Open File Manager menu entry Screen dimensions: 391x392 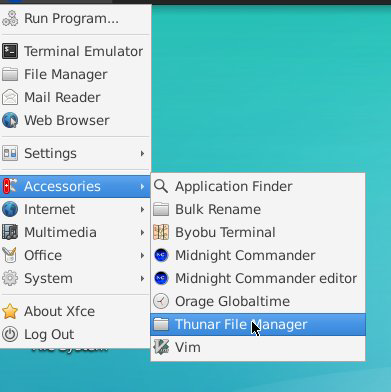(x=75, y=74)
